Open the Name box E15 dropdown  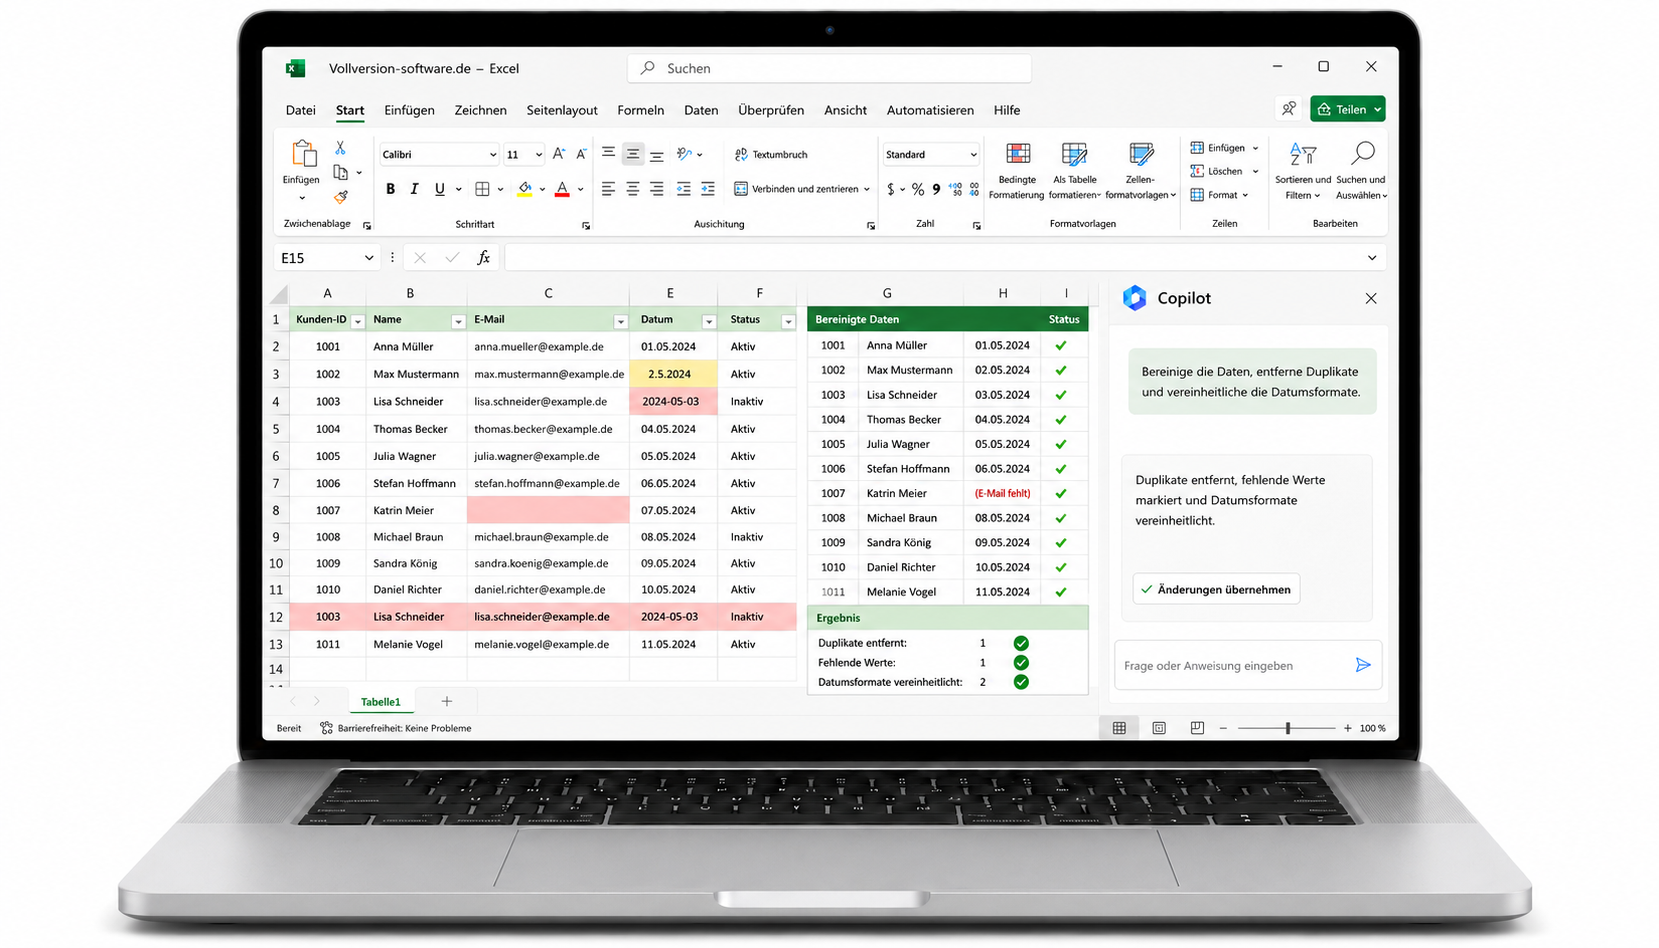point(368,258)
